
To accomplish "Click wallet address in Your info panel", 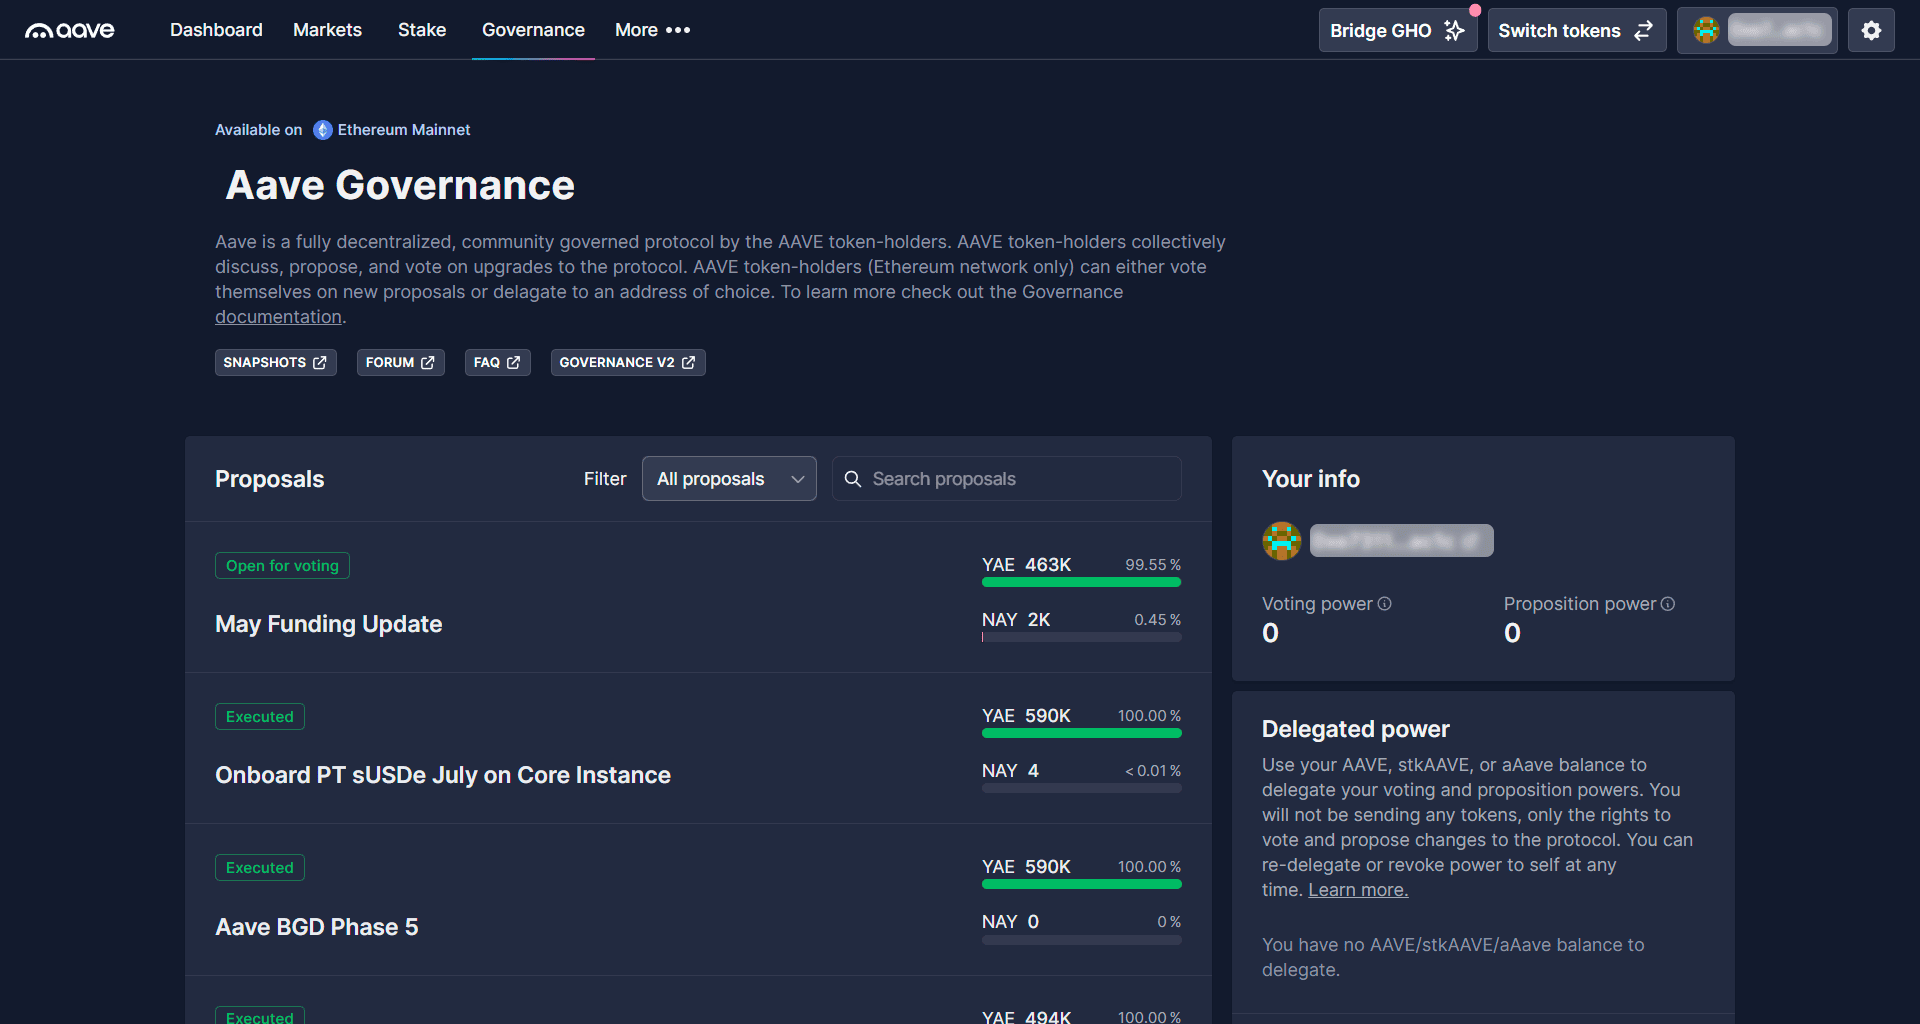I will 1401,541.
